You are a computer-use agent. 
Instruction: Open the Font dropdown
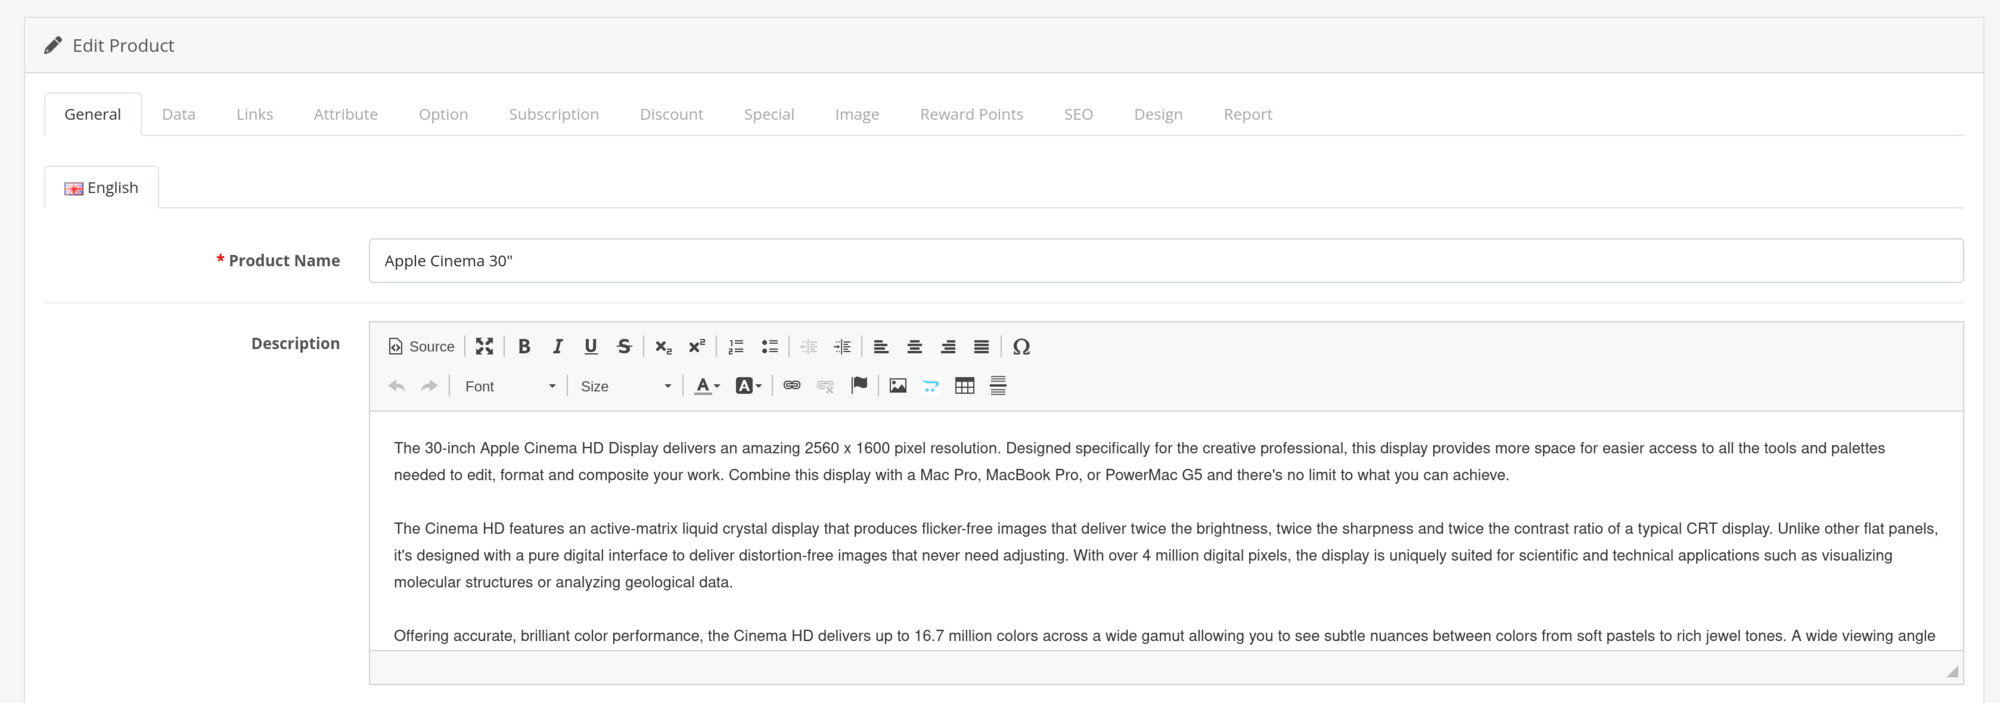510,386
